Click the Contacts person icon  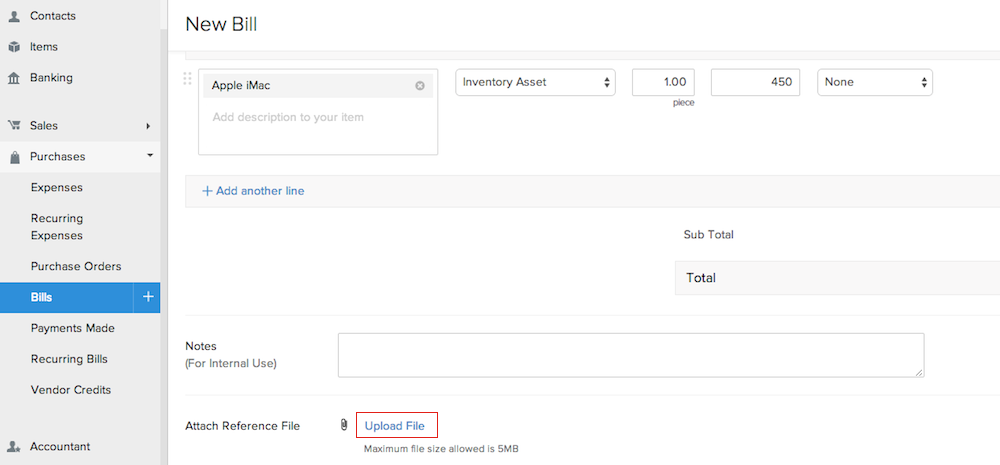point(14,16)
